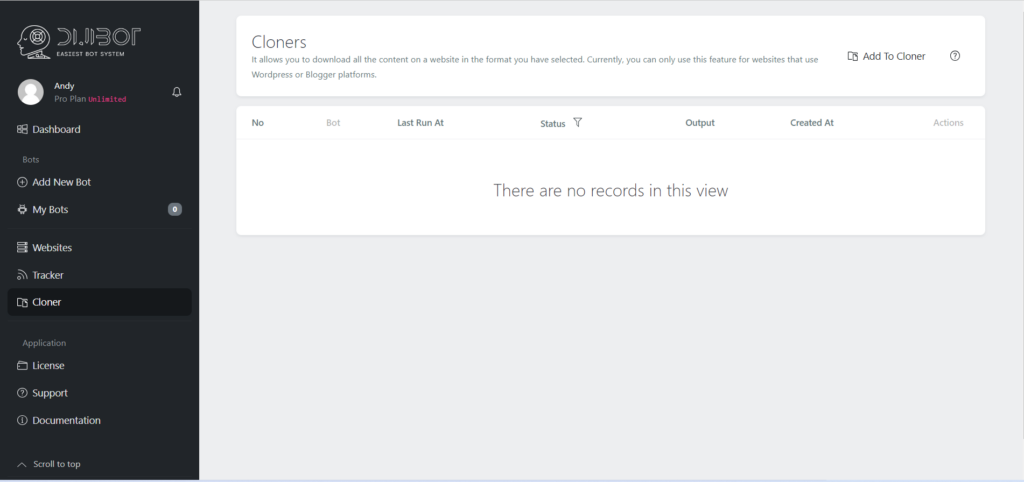Screen dimensions: 1024x482
Task: Click the Add To Cloner button
Action: coord(886,56)
